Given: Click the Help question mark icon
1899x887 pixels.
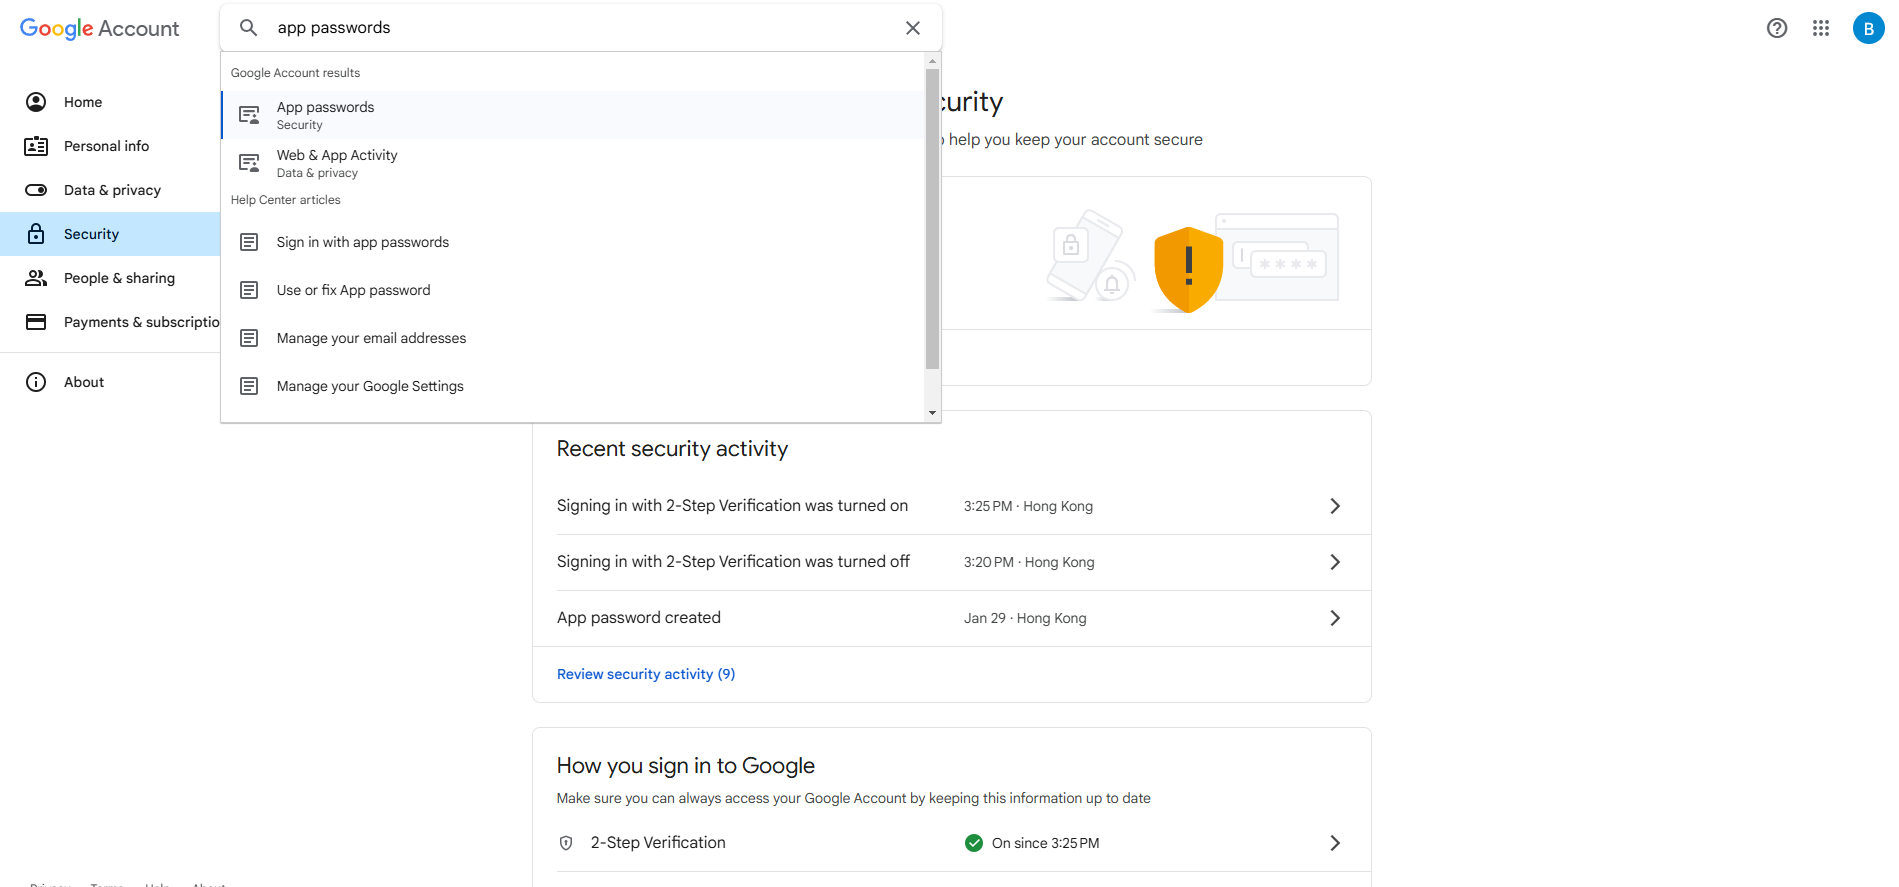Looking at the screenshot, I should 1776,28.
